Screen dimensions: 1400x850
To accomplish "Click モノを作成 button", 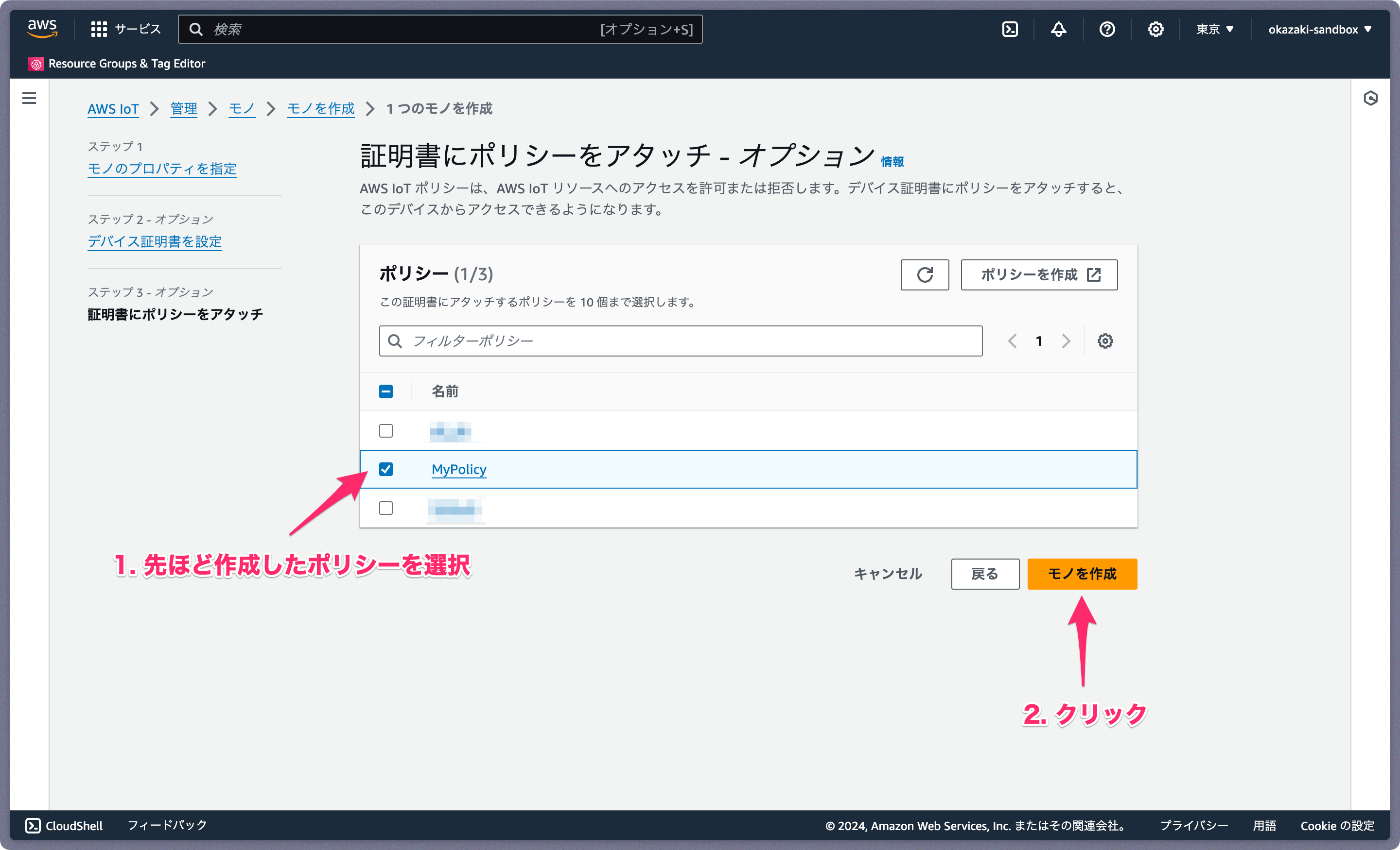I will pyautogui.click(x=1082, y=574).
